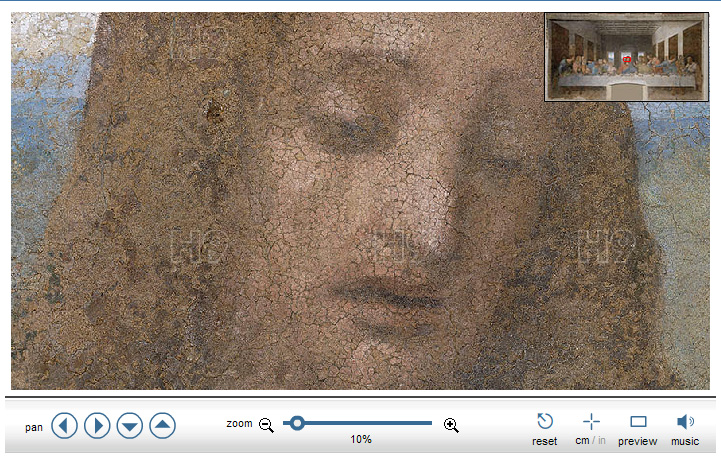Click the 'music' text label
Viewport: 721px width, 458px height.
tap(685, 441)
